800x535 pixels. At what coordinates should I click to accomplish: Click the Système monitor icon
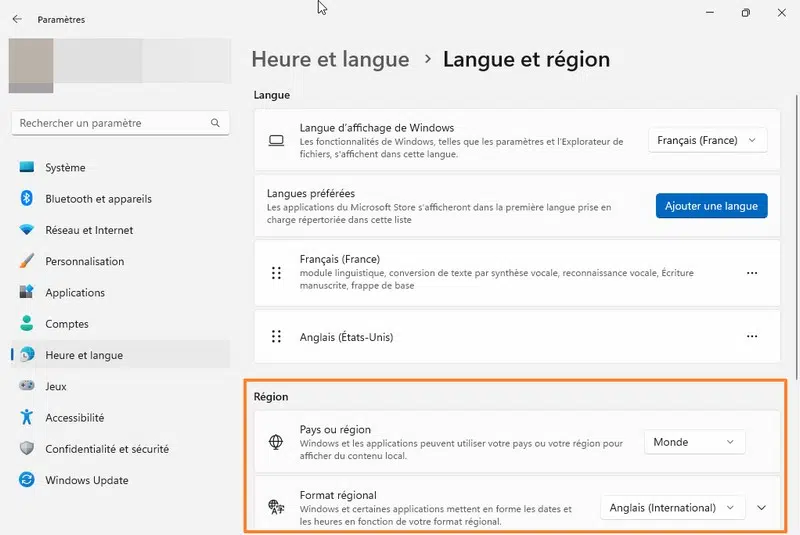pos(27,167)
